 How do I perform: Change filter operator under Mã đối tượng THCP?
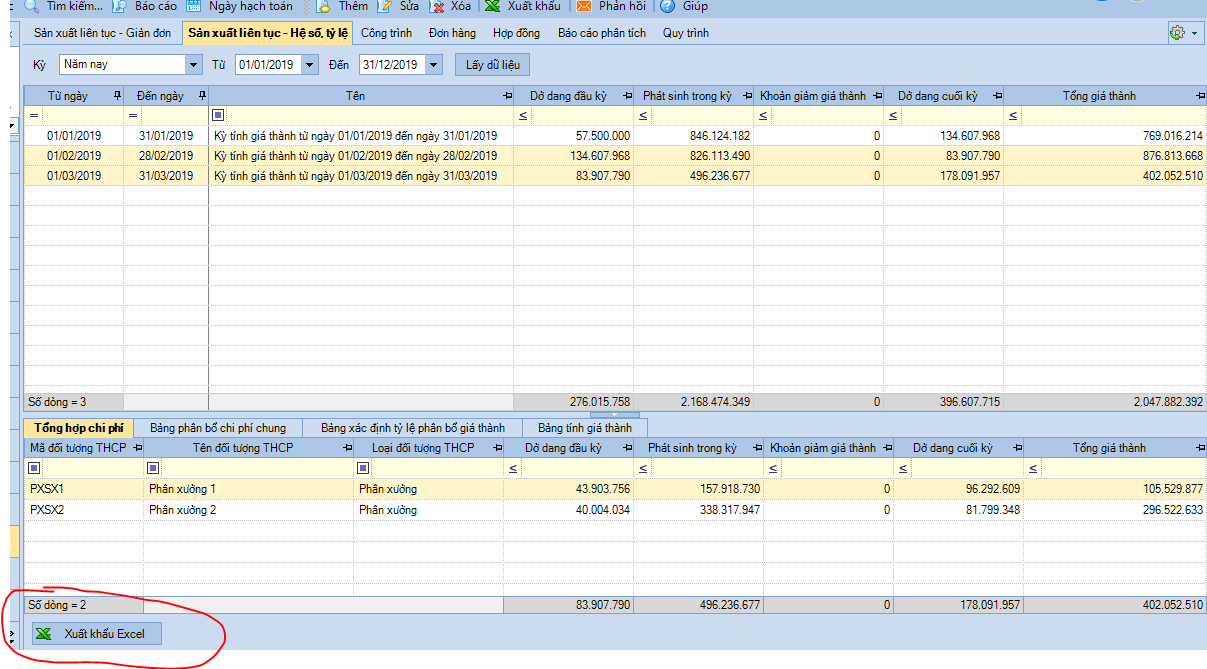click(x=35, y=468)
